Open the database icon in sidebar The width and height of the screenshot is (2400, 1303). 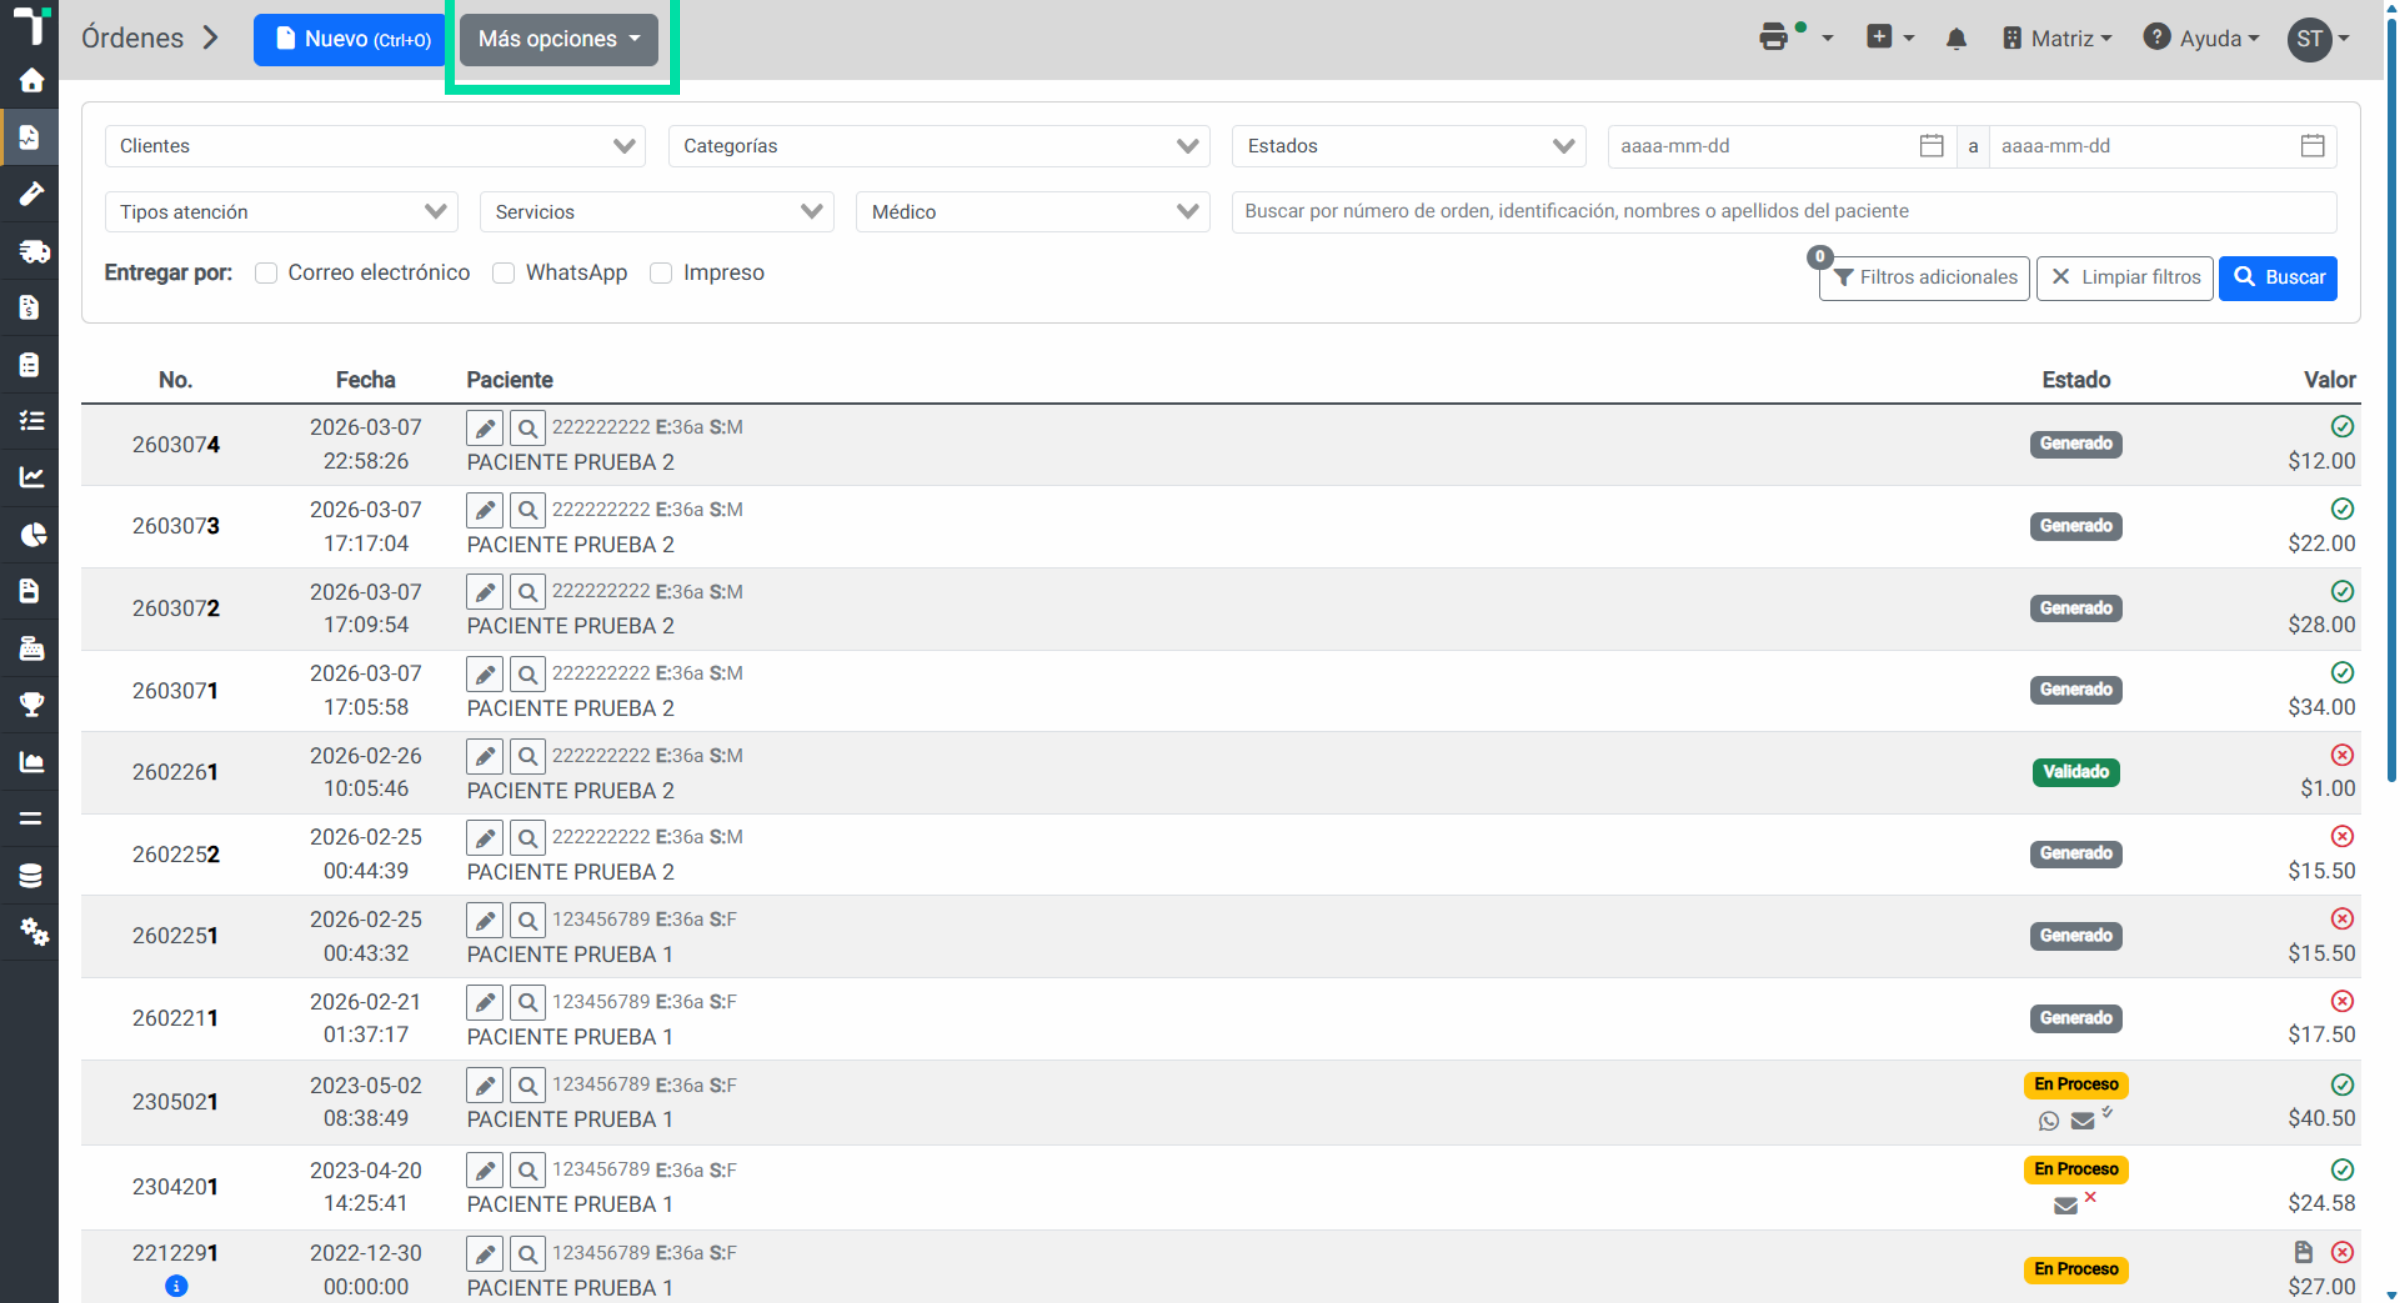[31, 875]
